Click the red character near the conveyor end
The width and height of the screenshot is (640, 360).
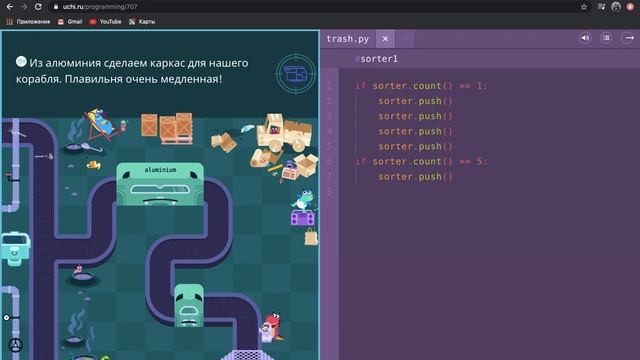(x=273, y=327)
